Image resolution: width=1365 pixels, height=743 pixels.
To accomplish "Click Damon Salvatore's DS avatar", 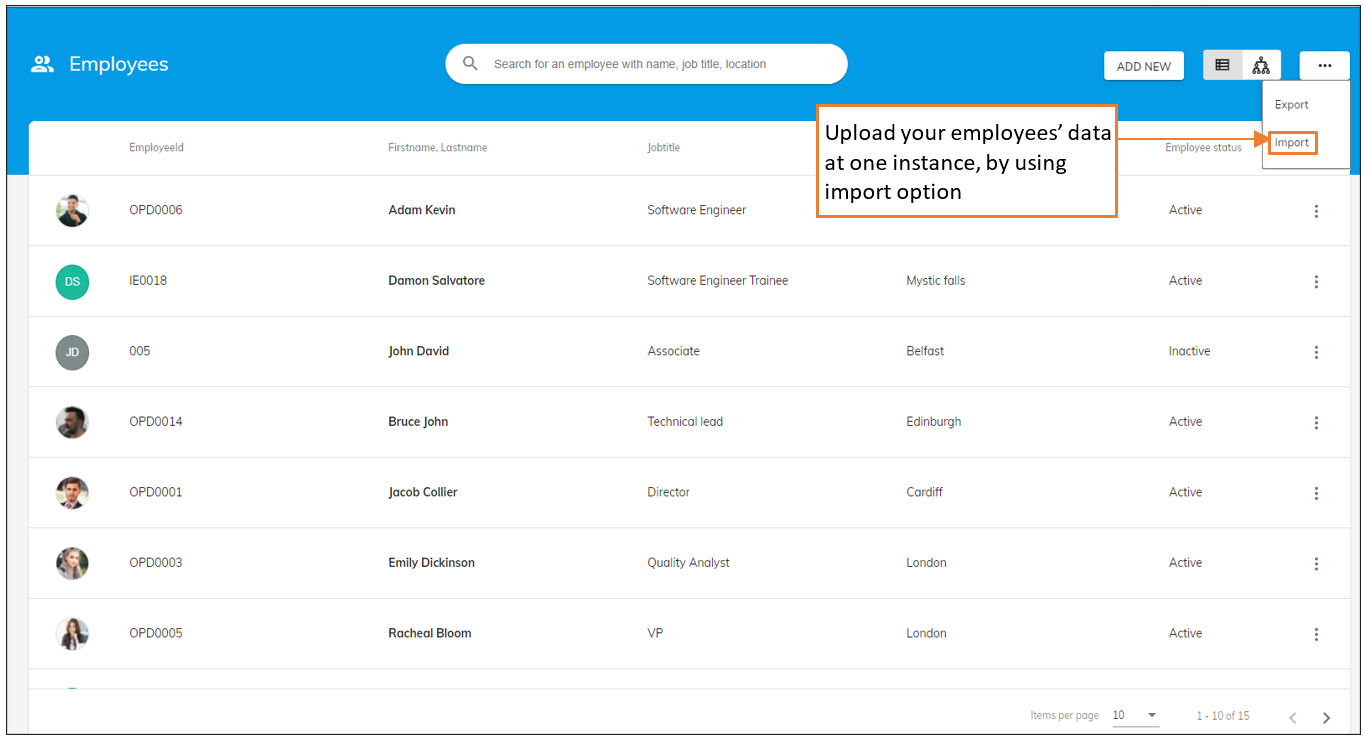I will [x=71, y=281].
